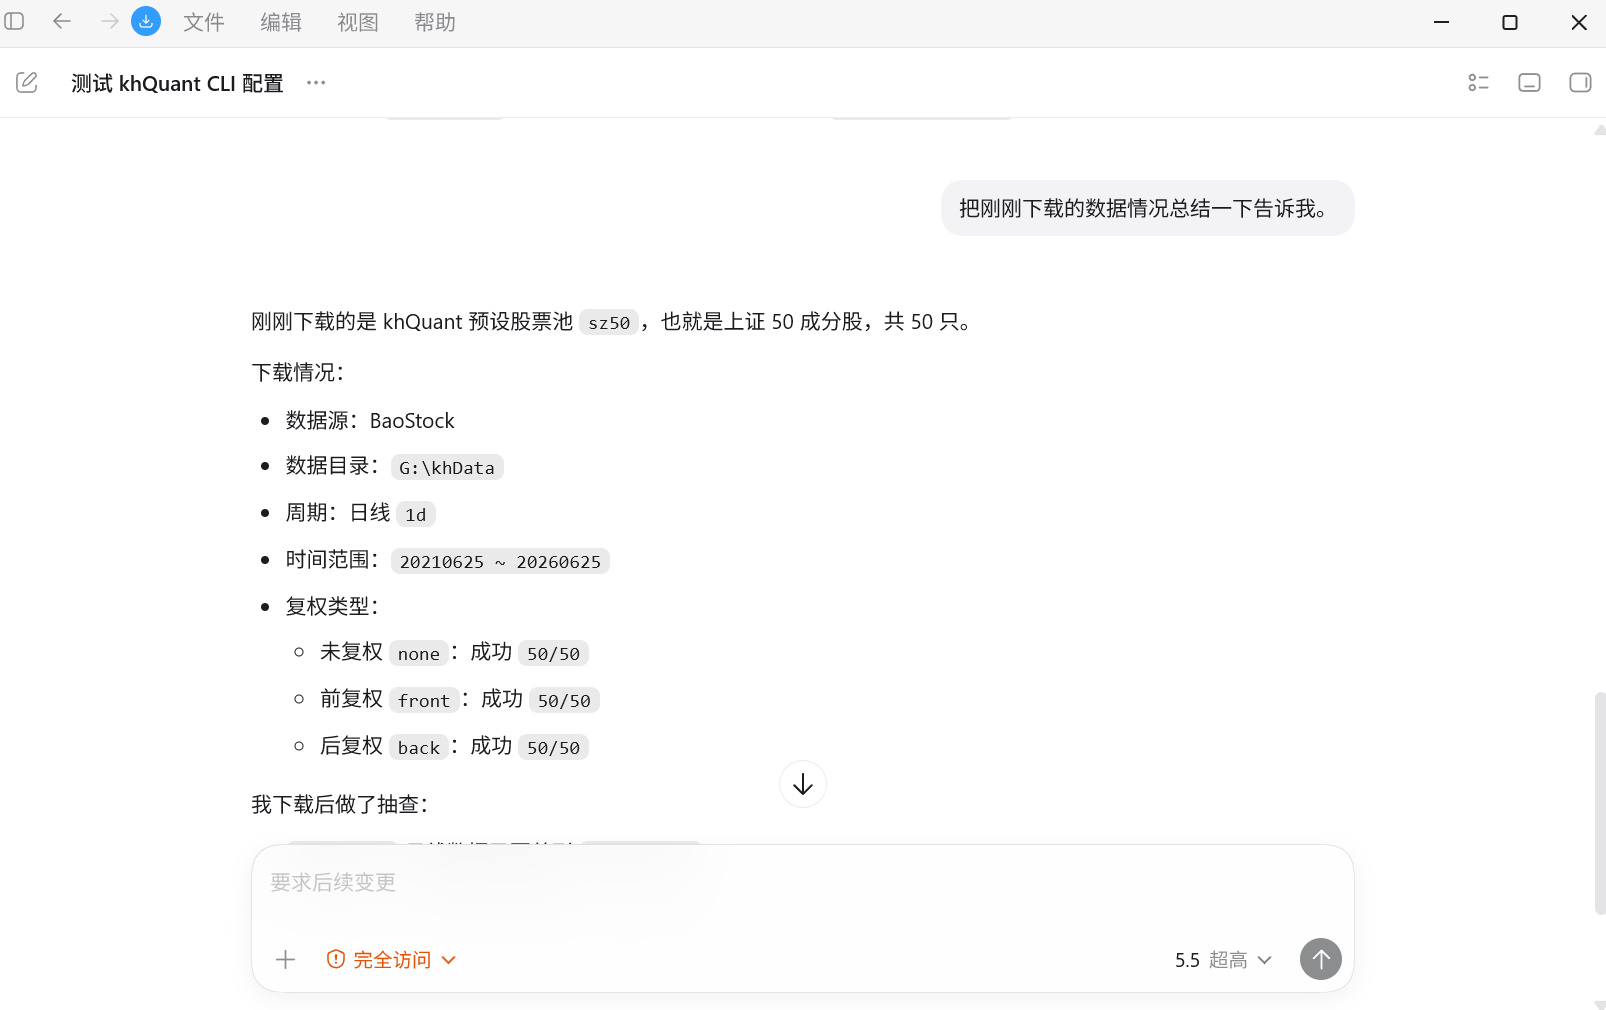The image size is (1606, 1010).
Task: Click the 50/50 value after 前复权 front
Action: click(x=564, y=701)
